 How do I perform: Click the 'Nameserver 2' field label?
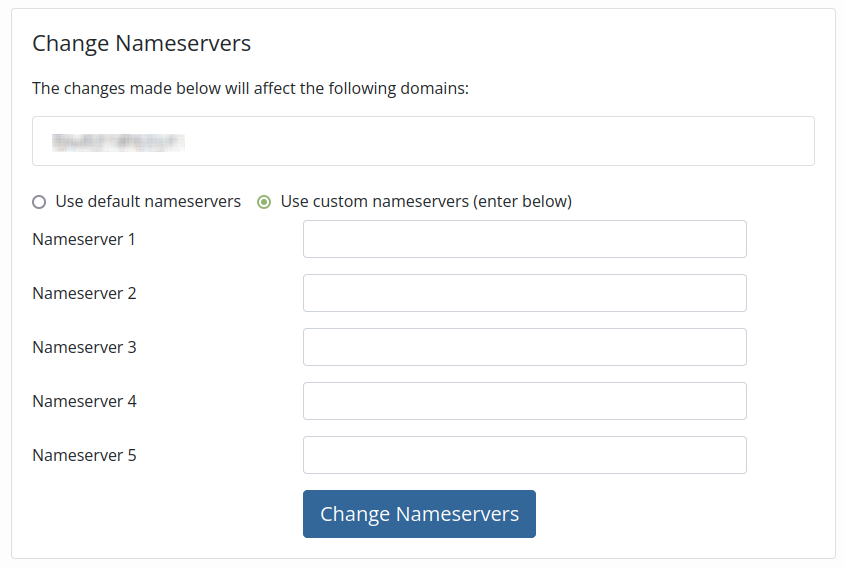pos(85,293)
